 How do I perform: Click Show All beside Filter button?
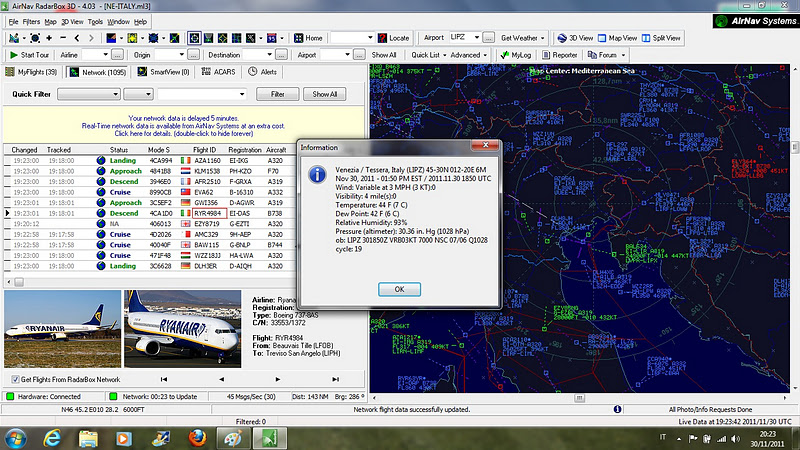(324, 94)
